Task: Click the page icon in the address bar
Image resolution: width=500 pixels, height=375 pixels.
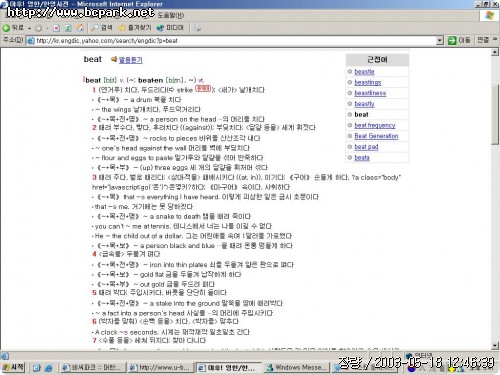Action: (30, 41)
